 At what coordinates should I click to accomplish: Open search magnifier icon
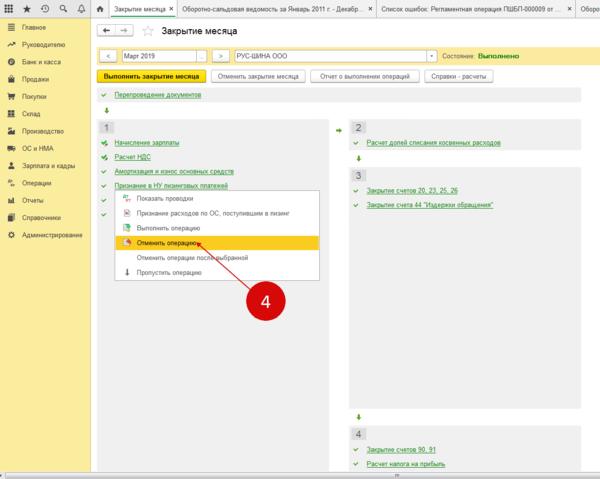coord(63,8)
